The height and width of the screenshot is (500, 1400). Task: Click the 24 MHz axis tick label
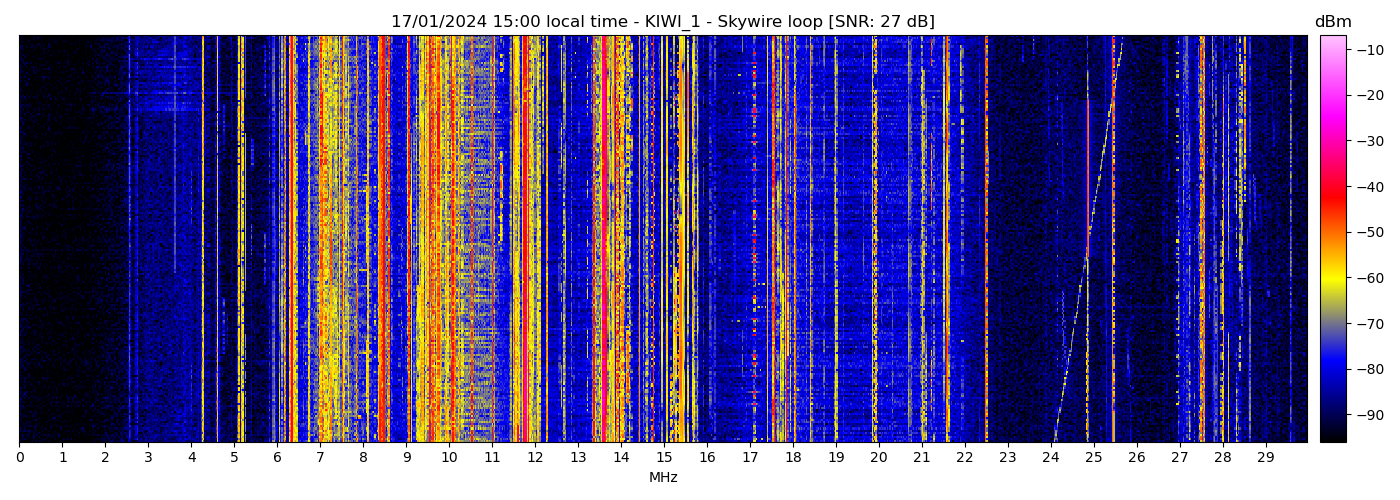click(1051, 458)
